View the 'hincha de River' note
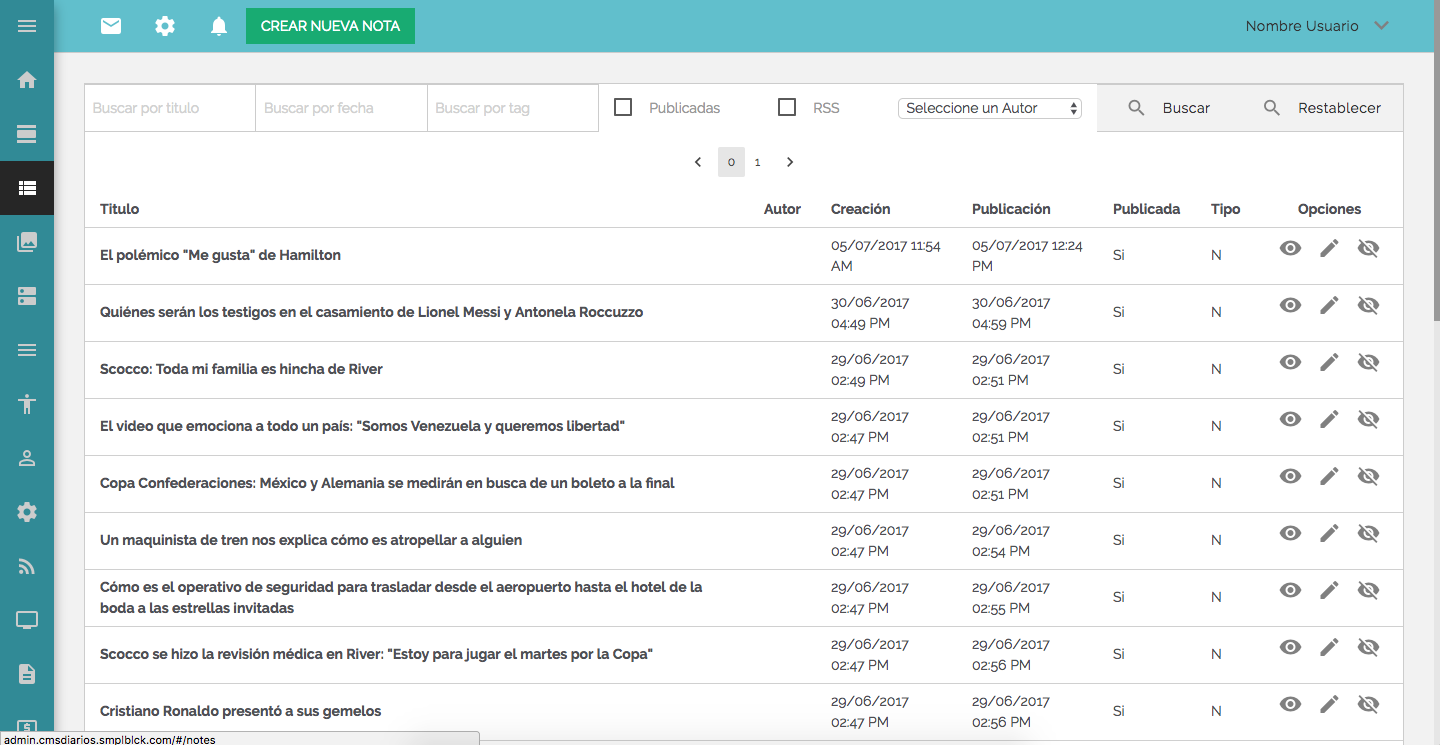The height and width of the screenshot is (745, 1440). coord(1291,362)
